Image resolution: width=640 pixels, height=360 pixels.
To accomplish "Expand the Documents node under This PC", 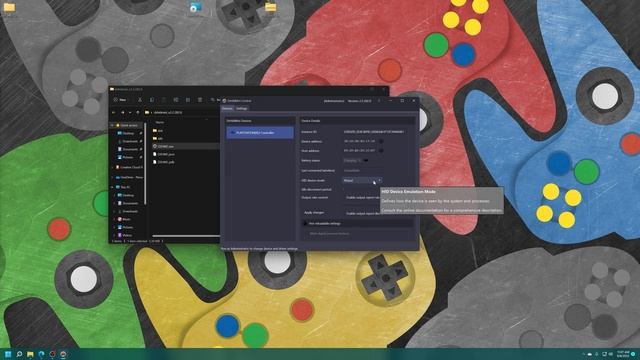I will [x=115, y=203].
